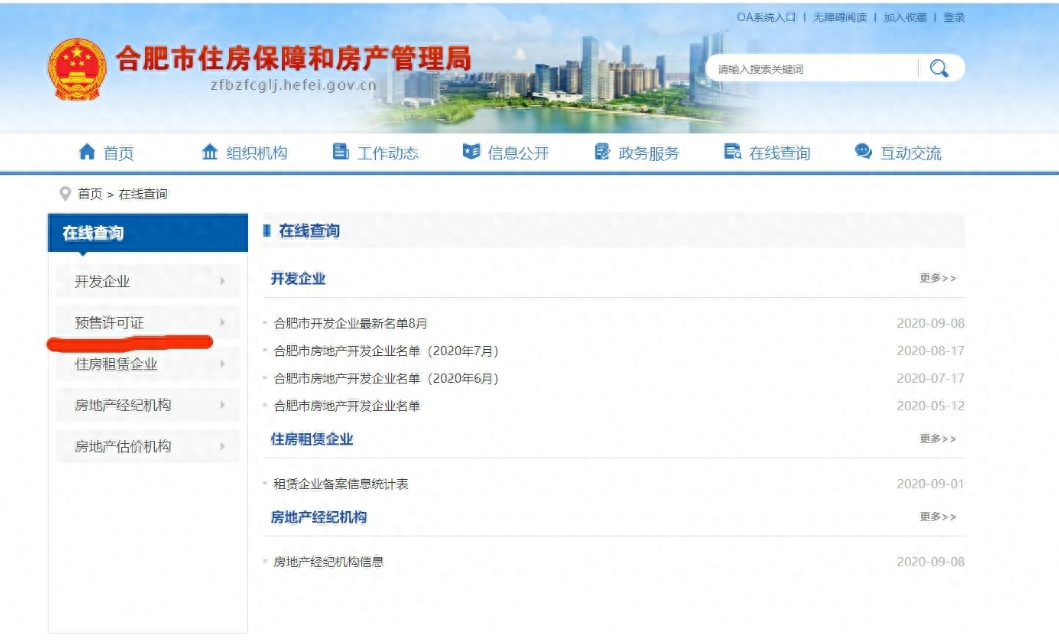The height and width of the screenshot is (640, 1059).
Task: Expand the 开发企业 sidebar arrow
Action: 222,282
